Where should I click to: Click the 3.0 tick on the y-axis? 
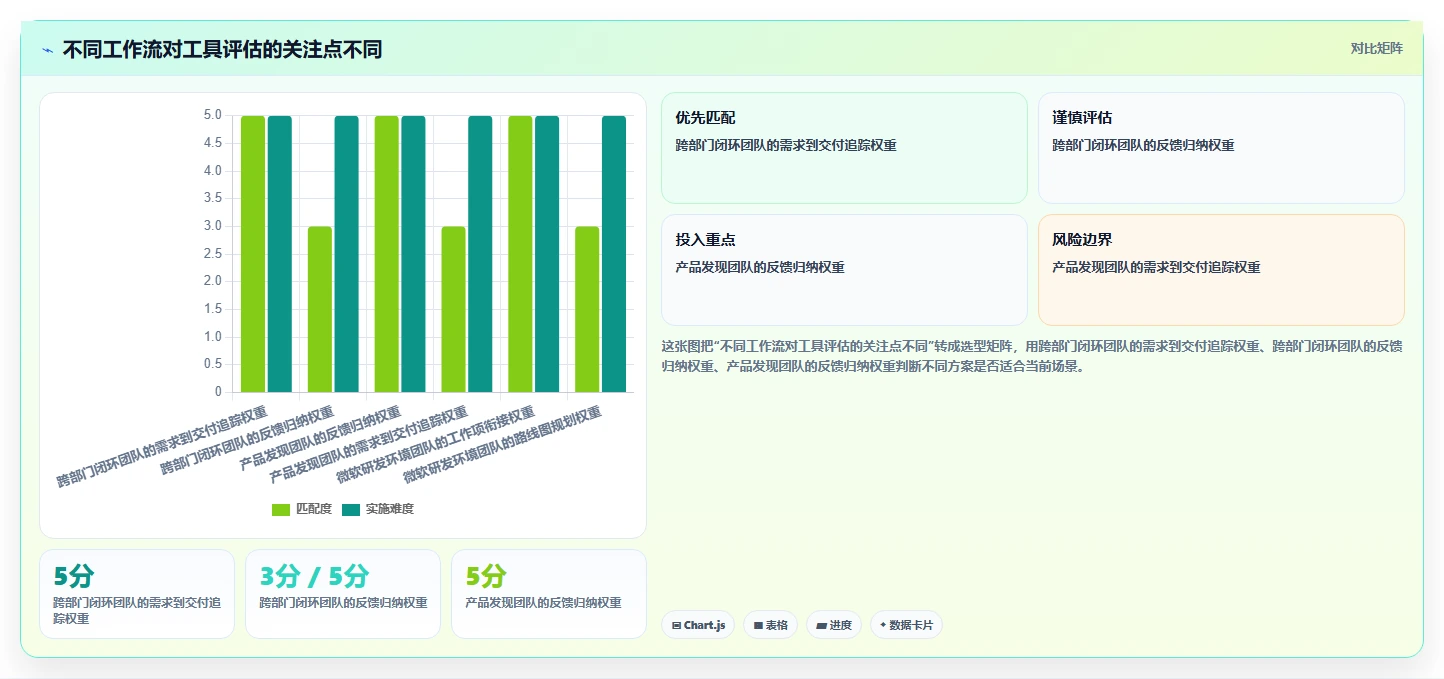pyautogui.click(x=212, y=226)
